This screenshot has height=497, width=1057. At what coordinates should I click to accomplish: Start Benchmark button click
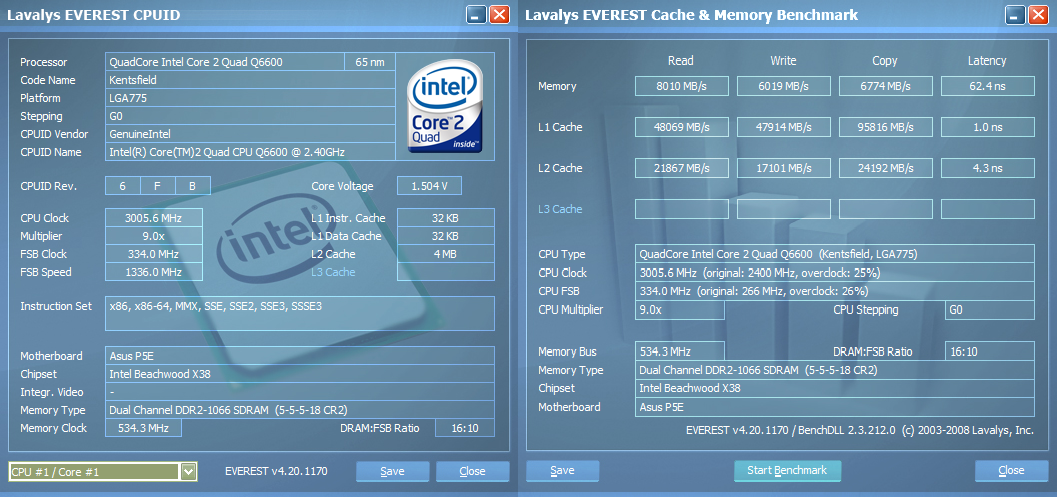click(x=787, y=471)
